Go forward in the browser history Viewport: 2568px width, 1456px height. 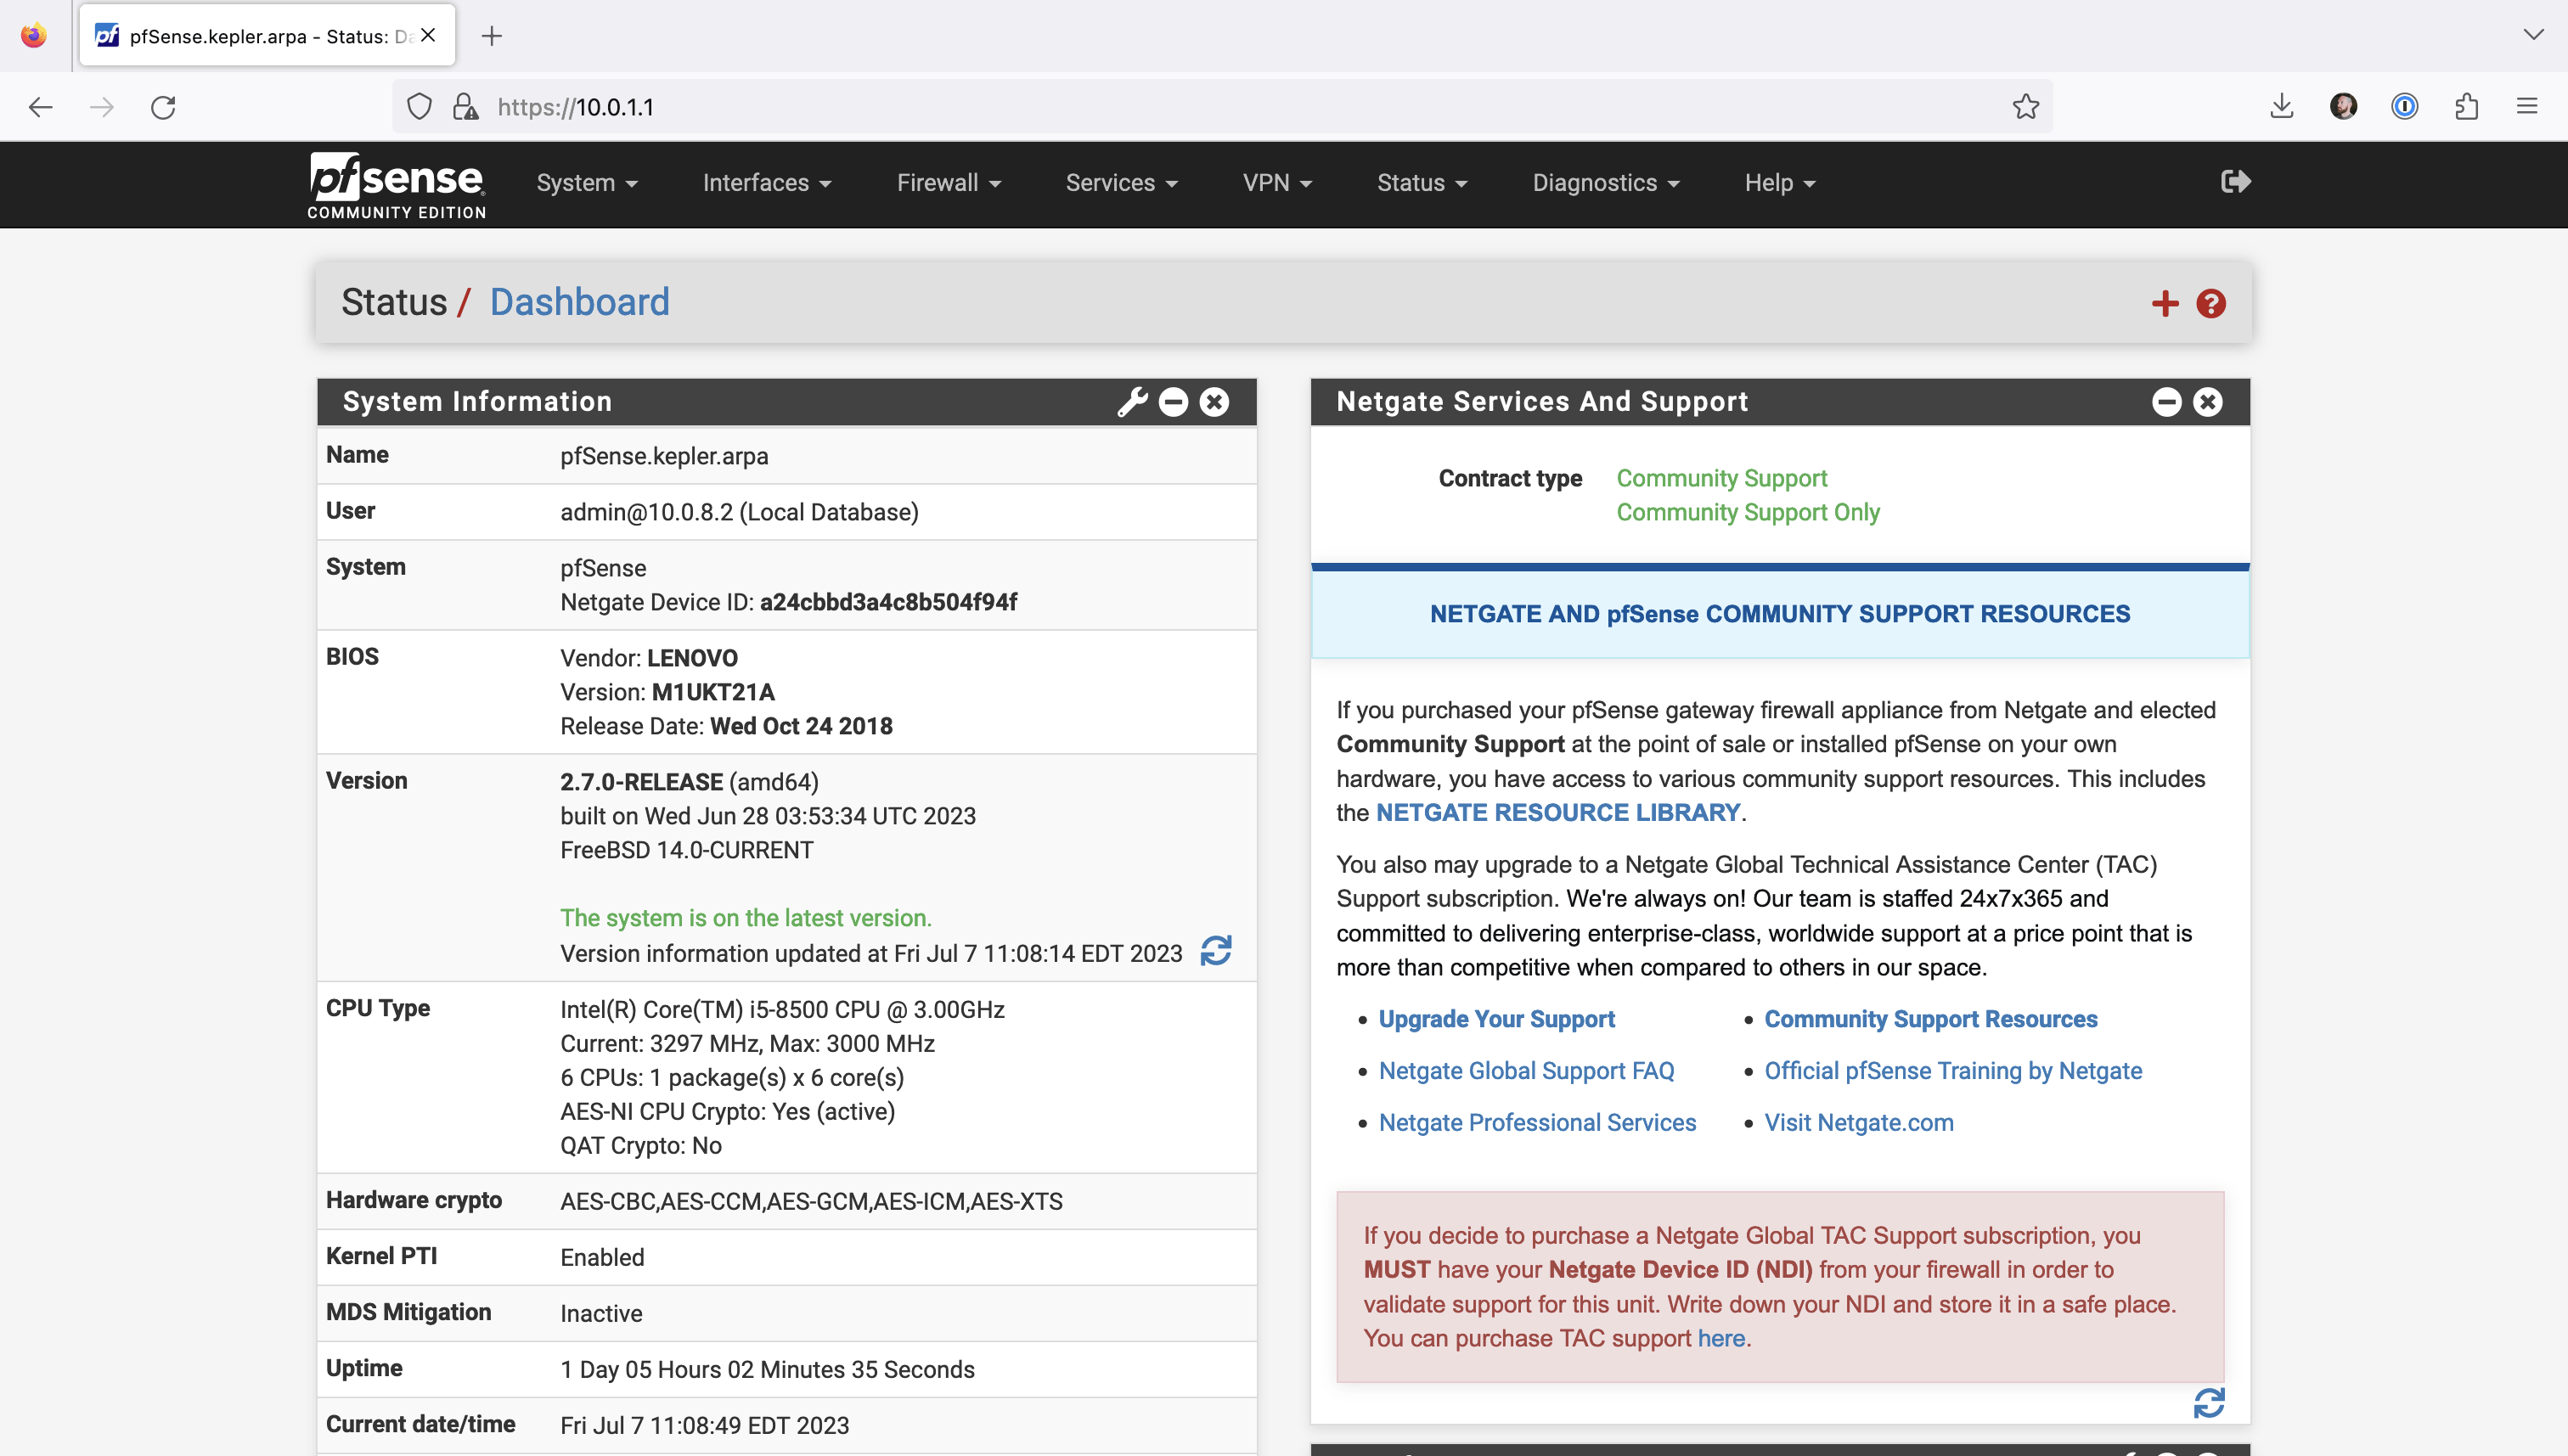[x=102, y=107]
